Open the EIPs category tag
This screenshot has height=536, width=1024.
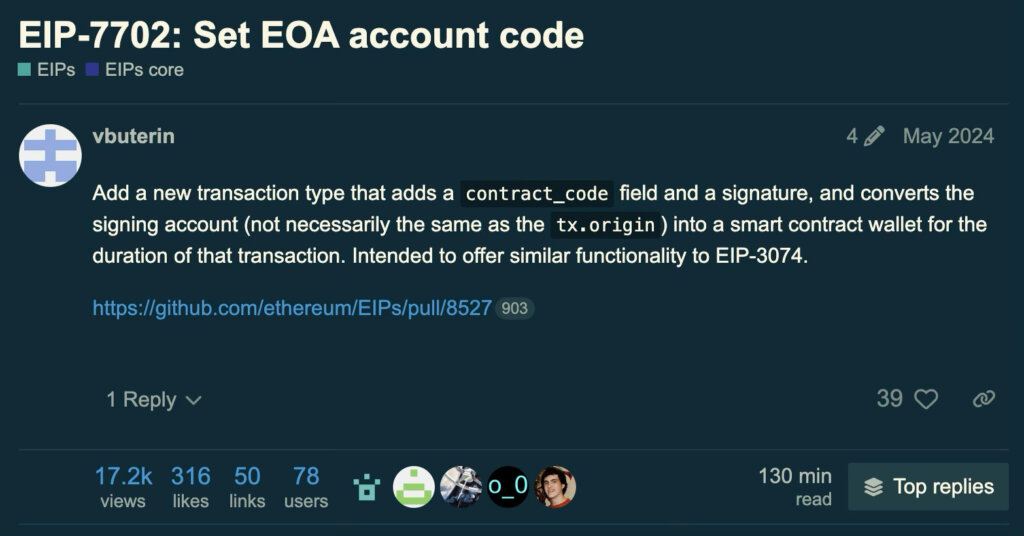pos(46,70)
